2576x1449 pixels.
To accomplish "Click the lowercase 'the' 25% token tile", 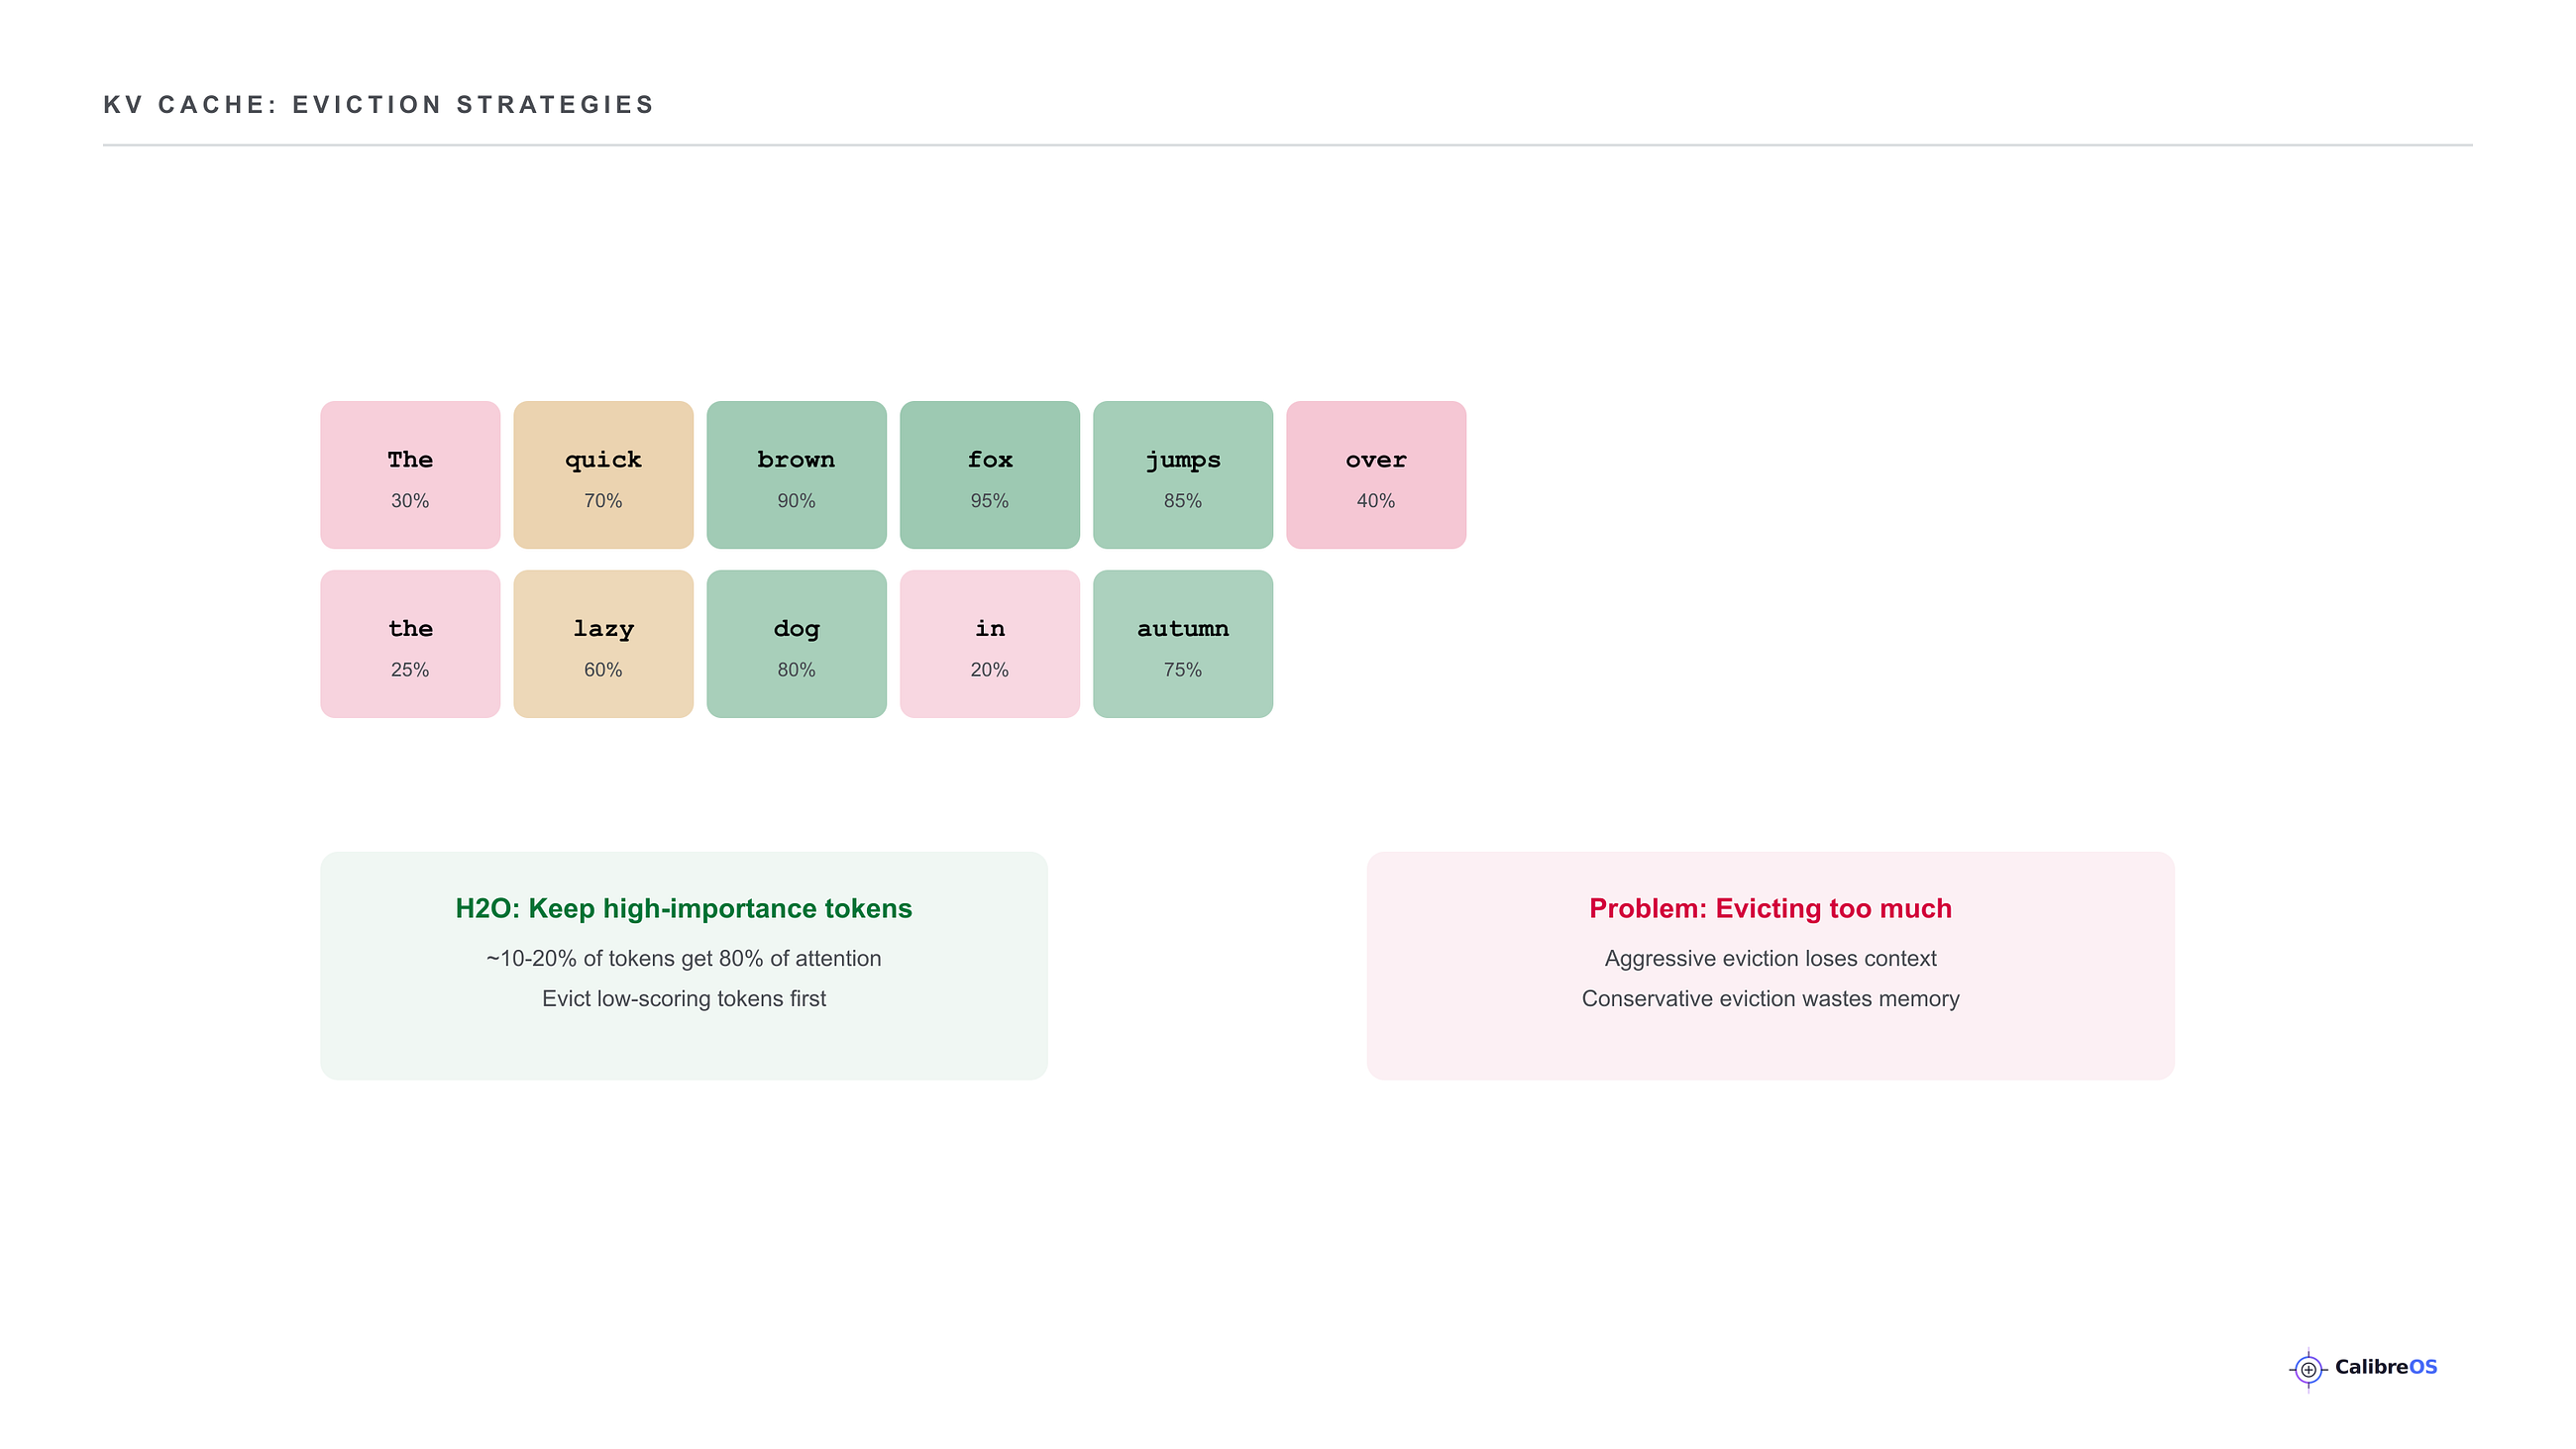I will (x=410, y=644).
